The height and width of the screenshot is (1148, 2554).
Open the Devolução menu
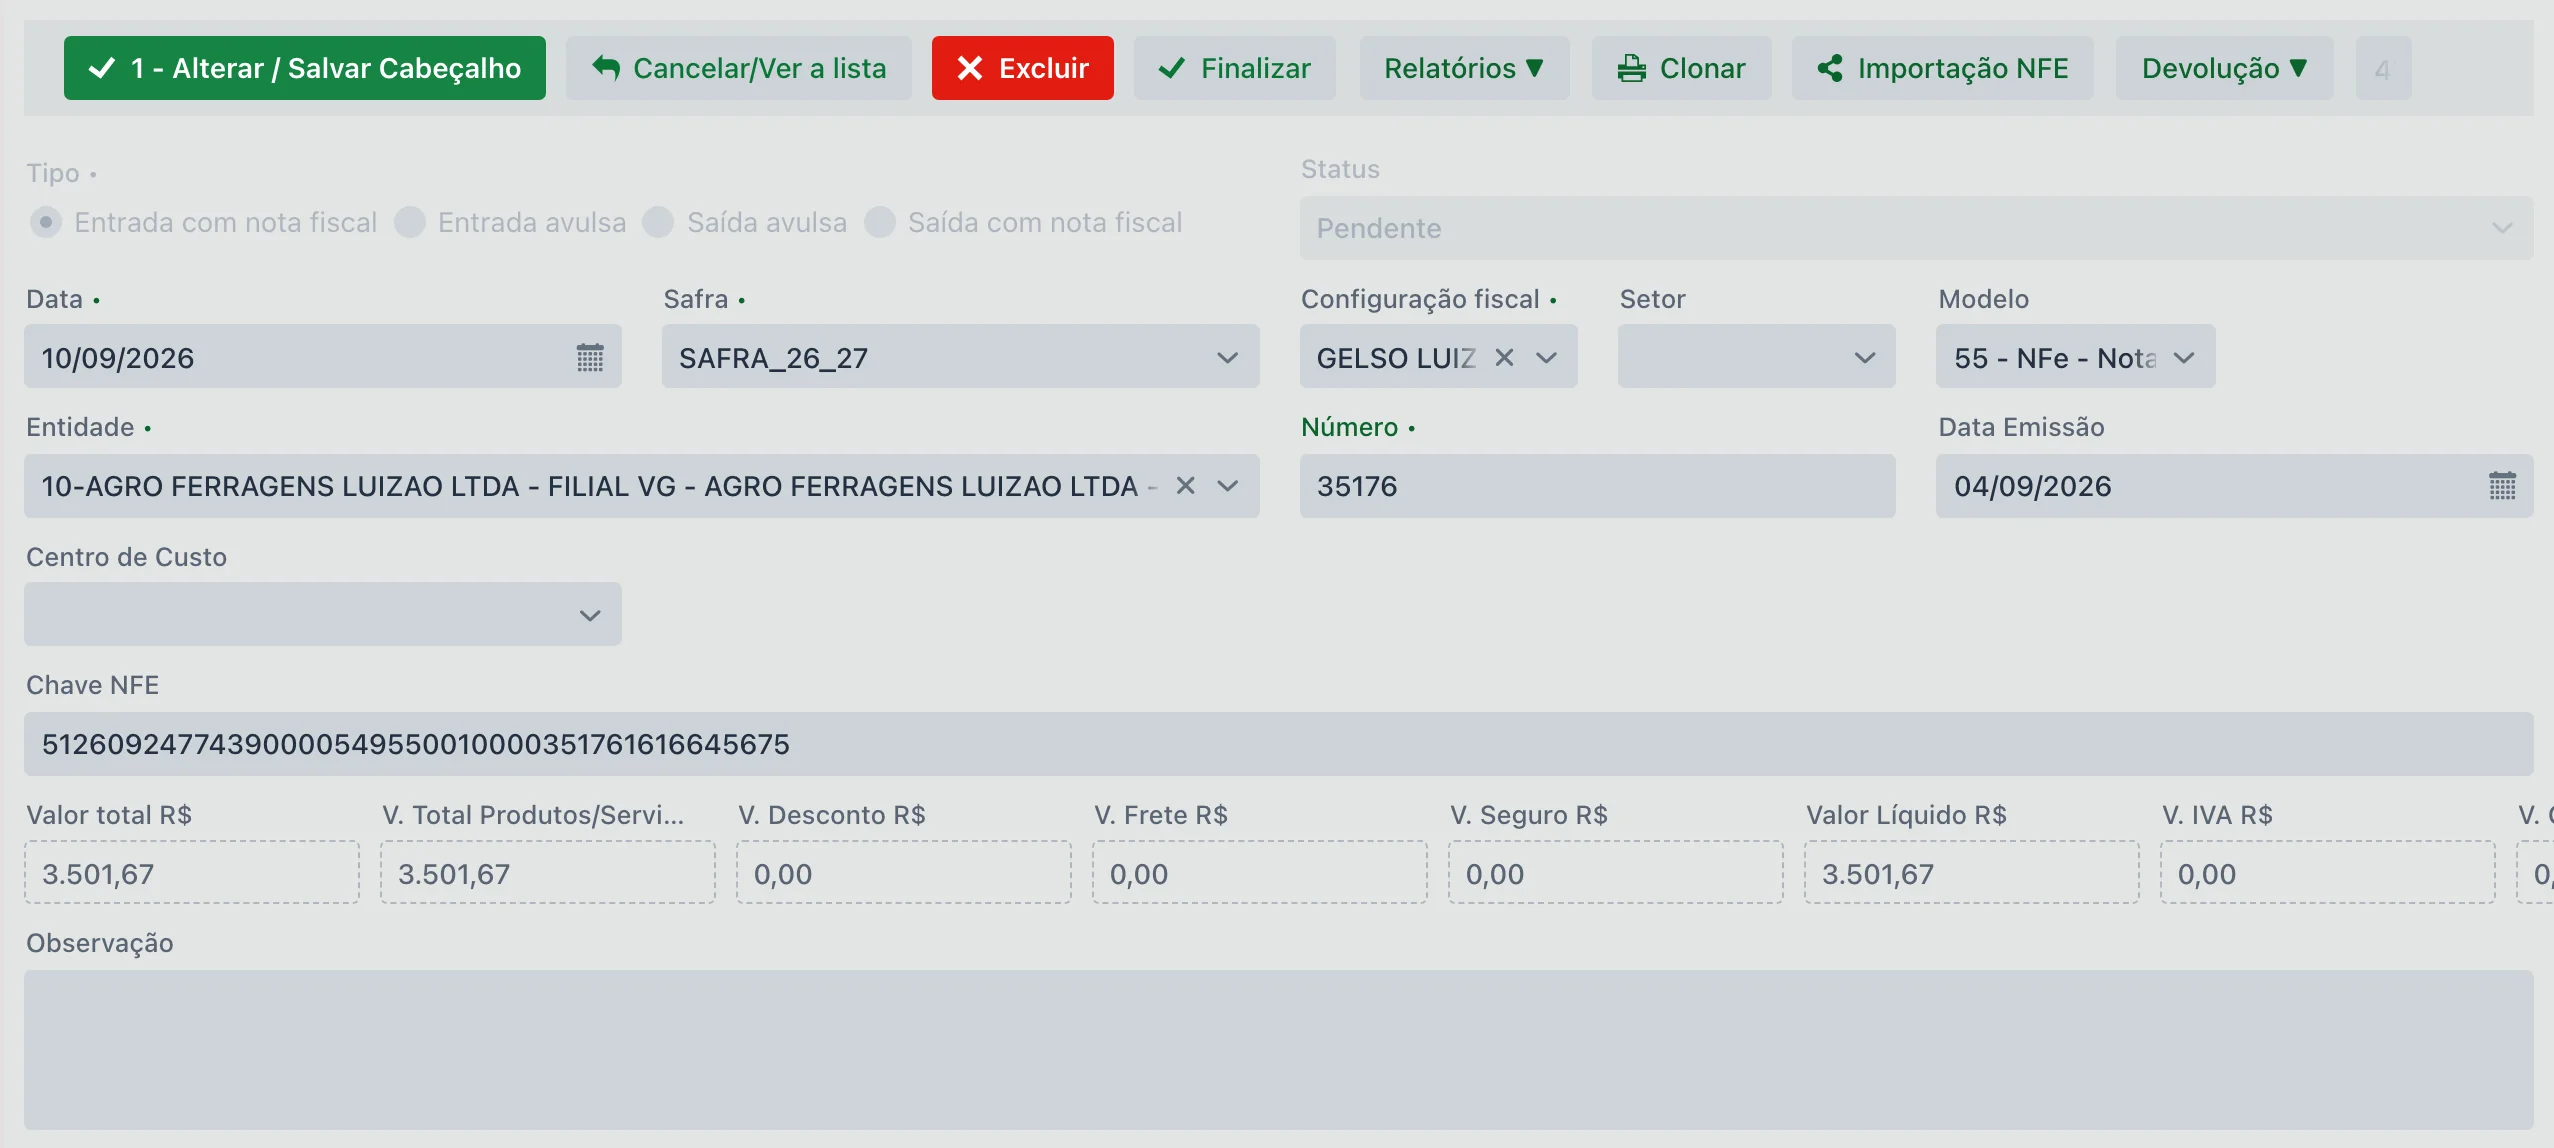click(2224, 68)
